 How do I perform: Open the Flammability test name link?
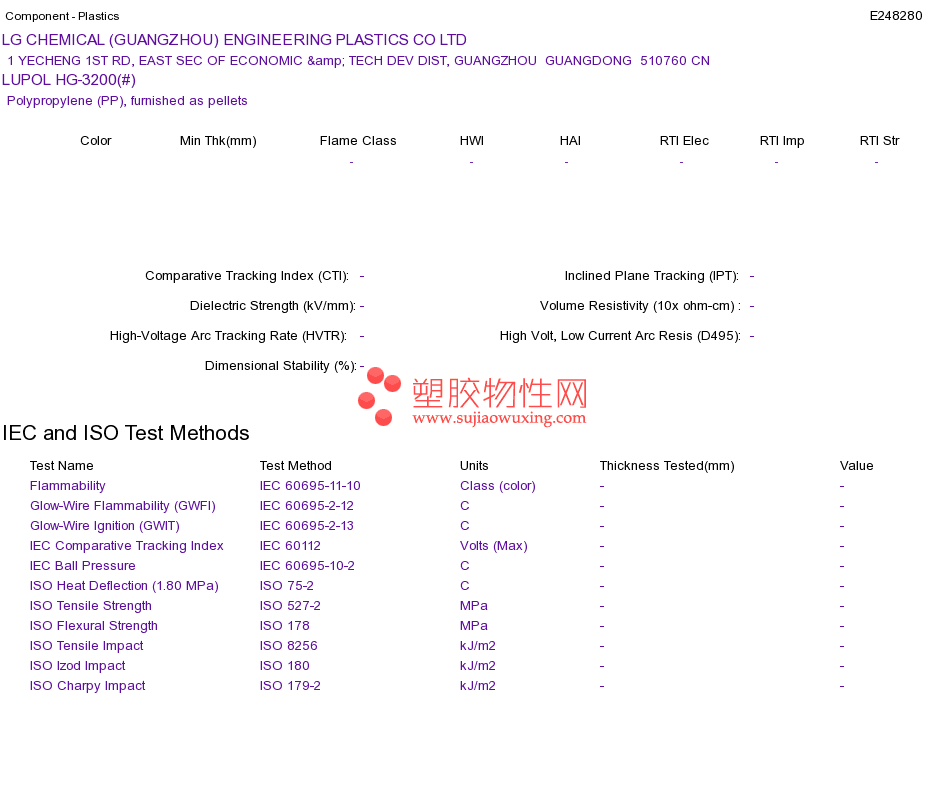click(x=67, y=486)
